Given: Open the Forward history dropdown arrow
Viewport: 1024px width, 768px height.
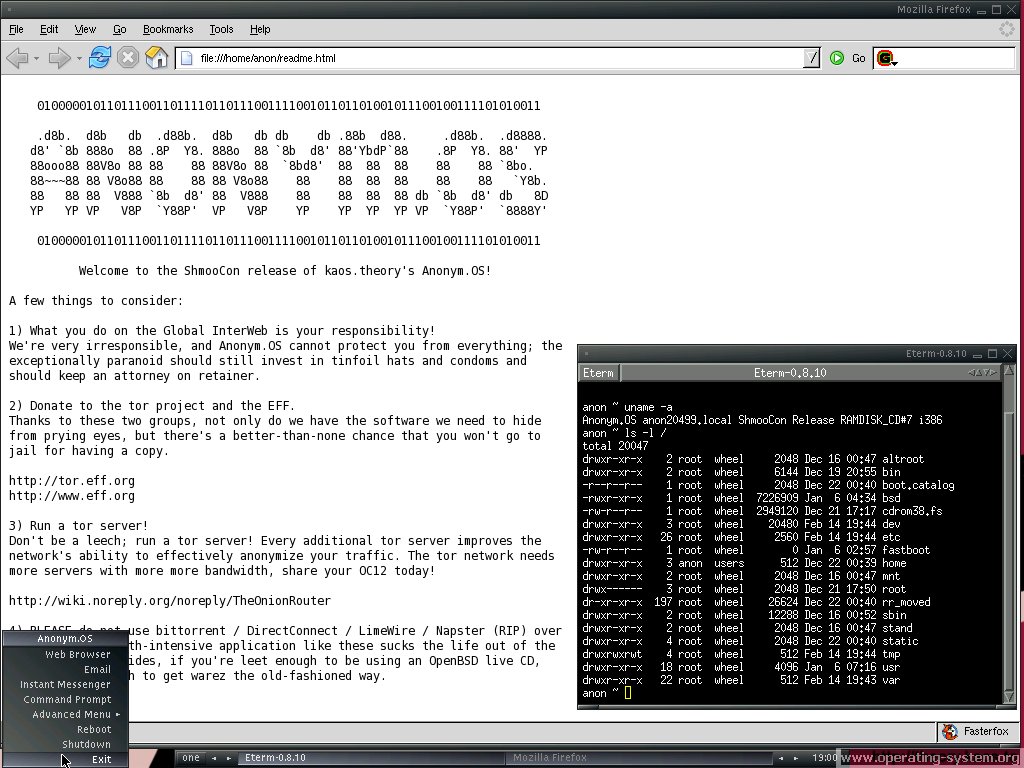Looking at the screenshot, I should click(79, 58).
